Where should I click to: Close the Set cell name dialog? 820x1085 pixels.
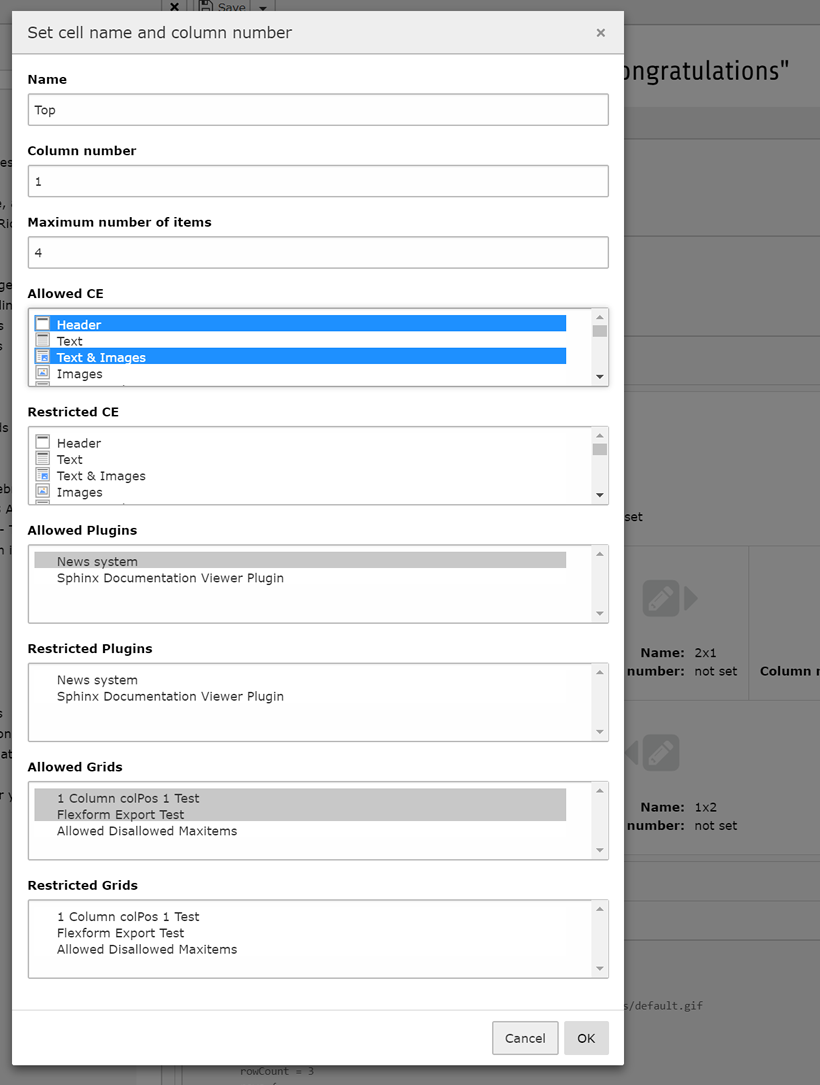pos(600,33)
